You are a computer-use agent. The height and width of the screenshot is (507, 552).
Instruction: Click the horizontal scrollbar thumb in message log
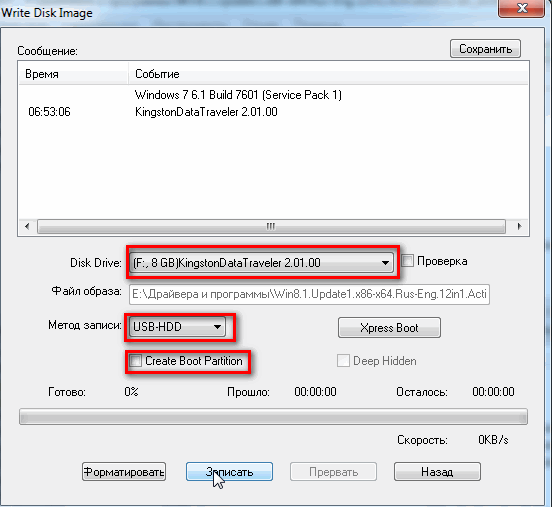coord(271,226)
